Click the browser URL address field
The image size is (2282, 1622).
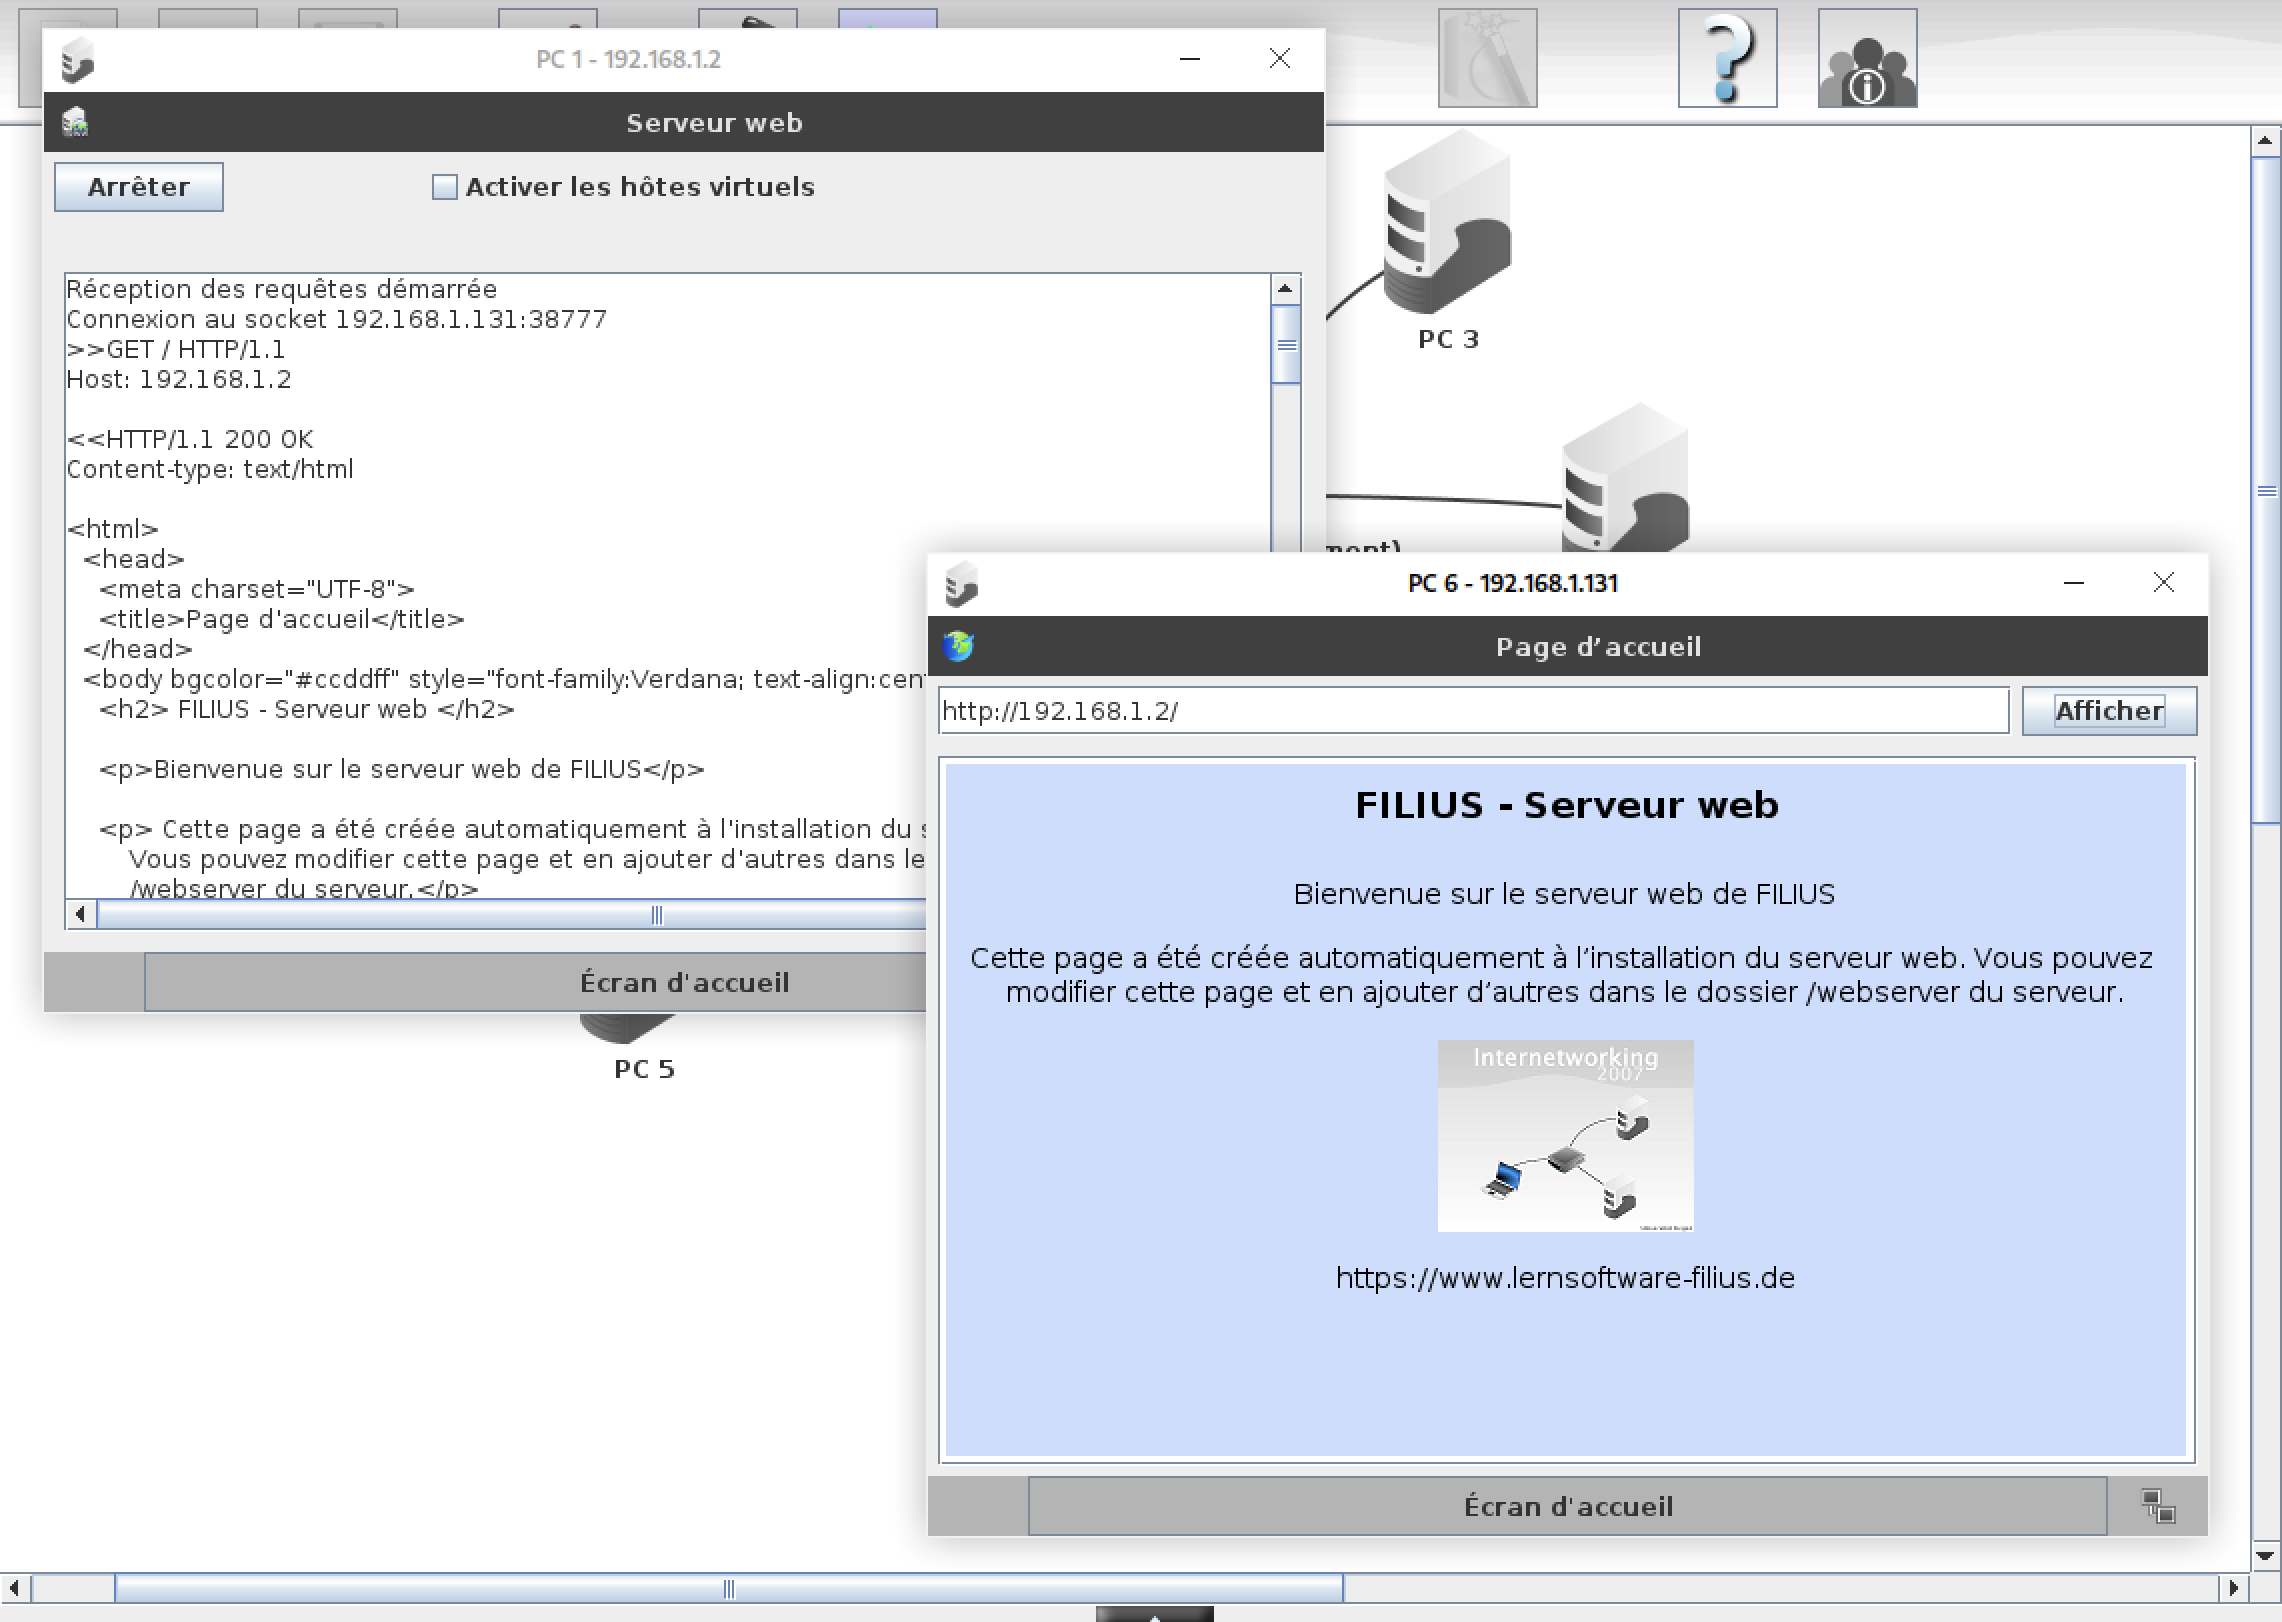(x=1472, y=711)
